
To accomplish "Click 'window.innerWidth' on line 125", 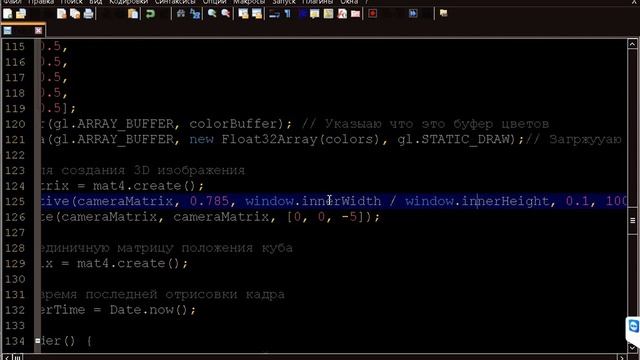I will 313,201.
